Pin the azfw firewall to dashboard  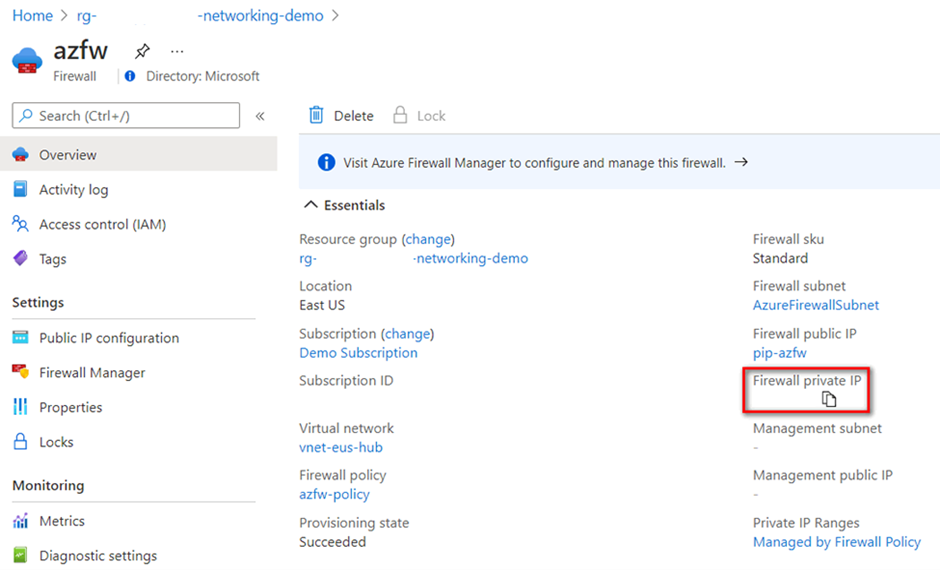[142, 52]
